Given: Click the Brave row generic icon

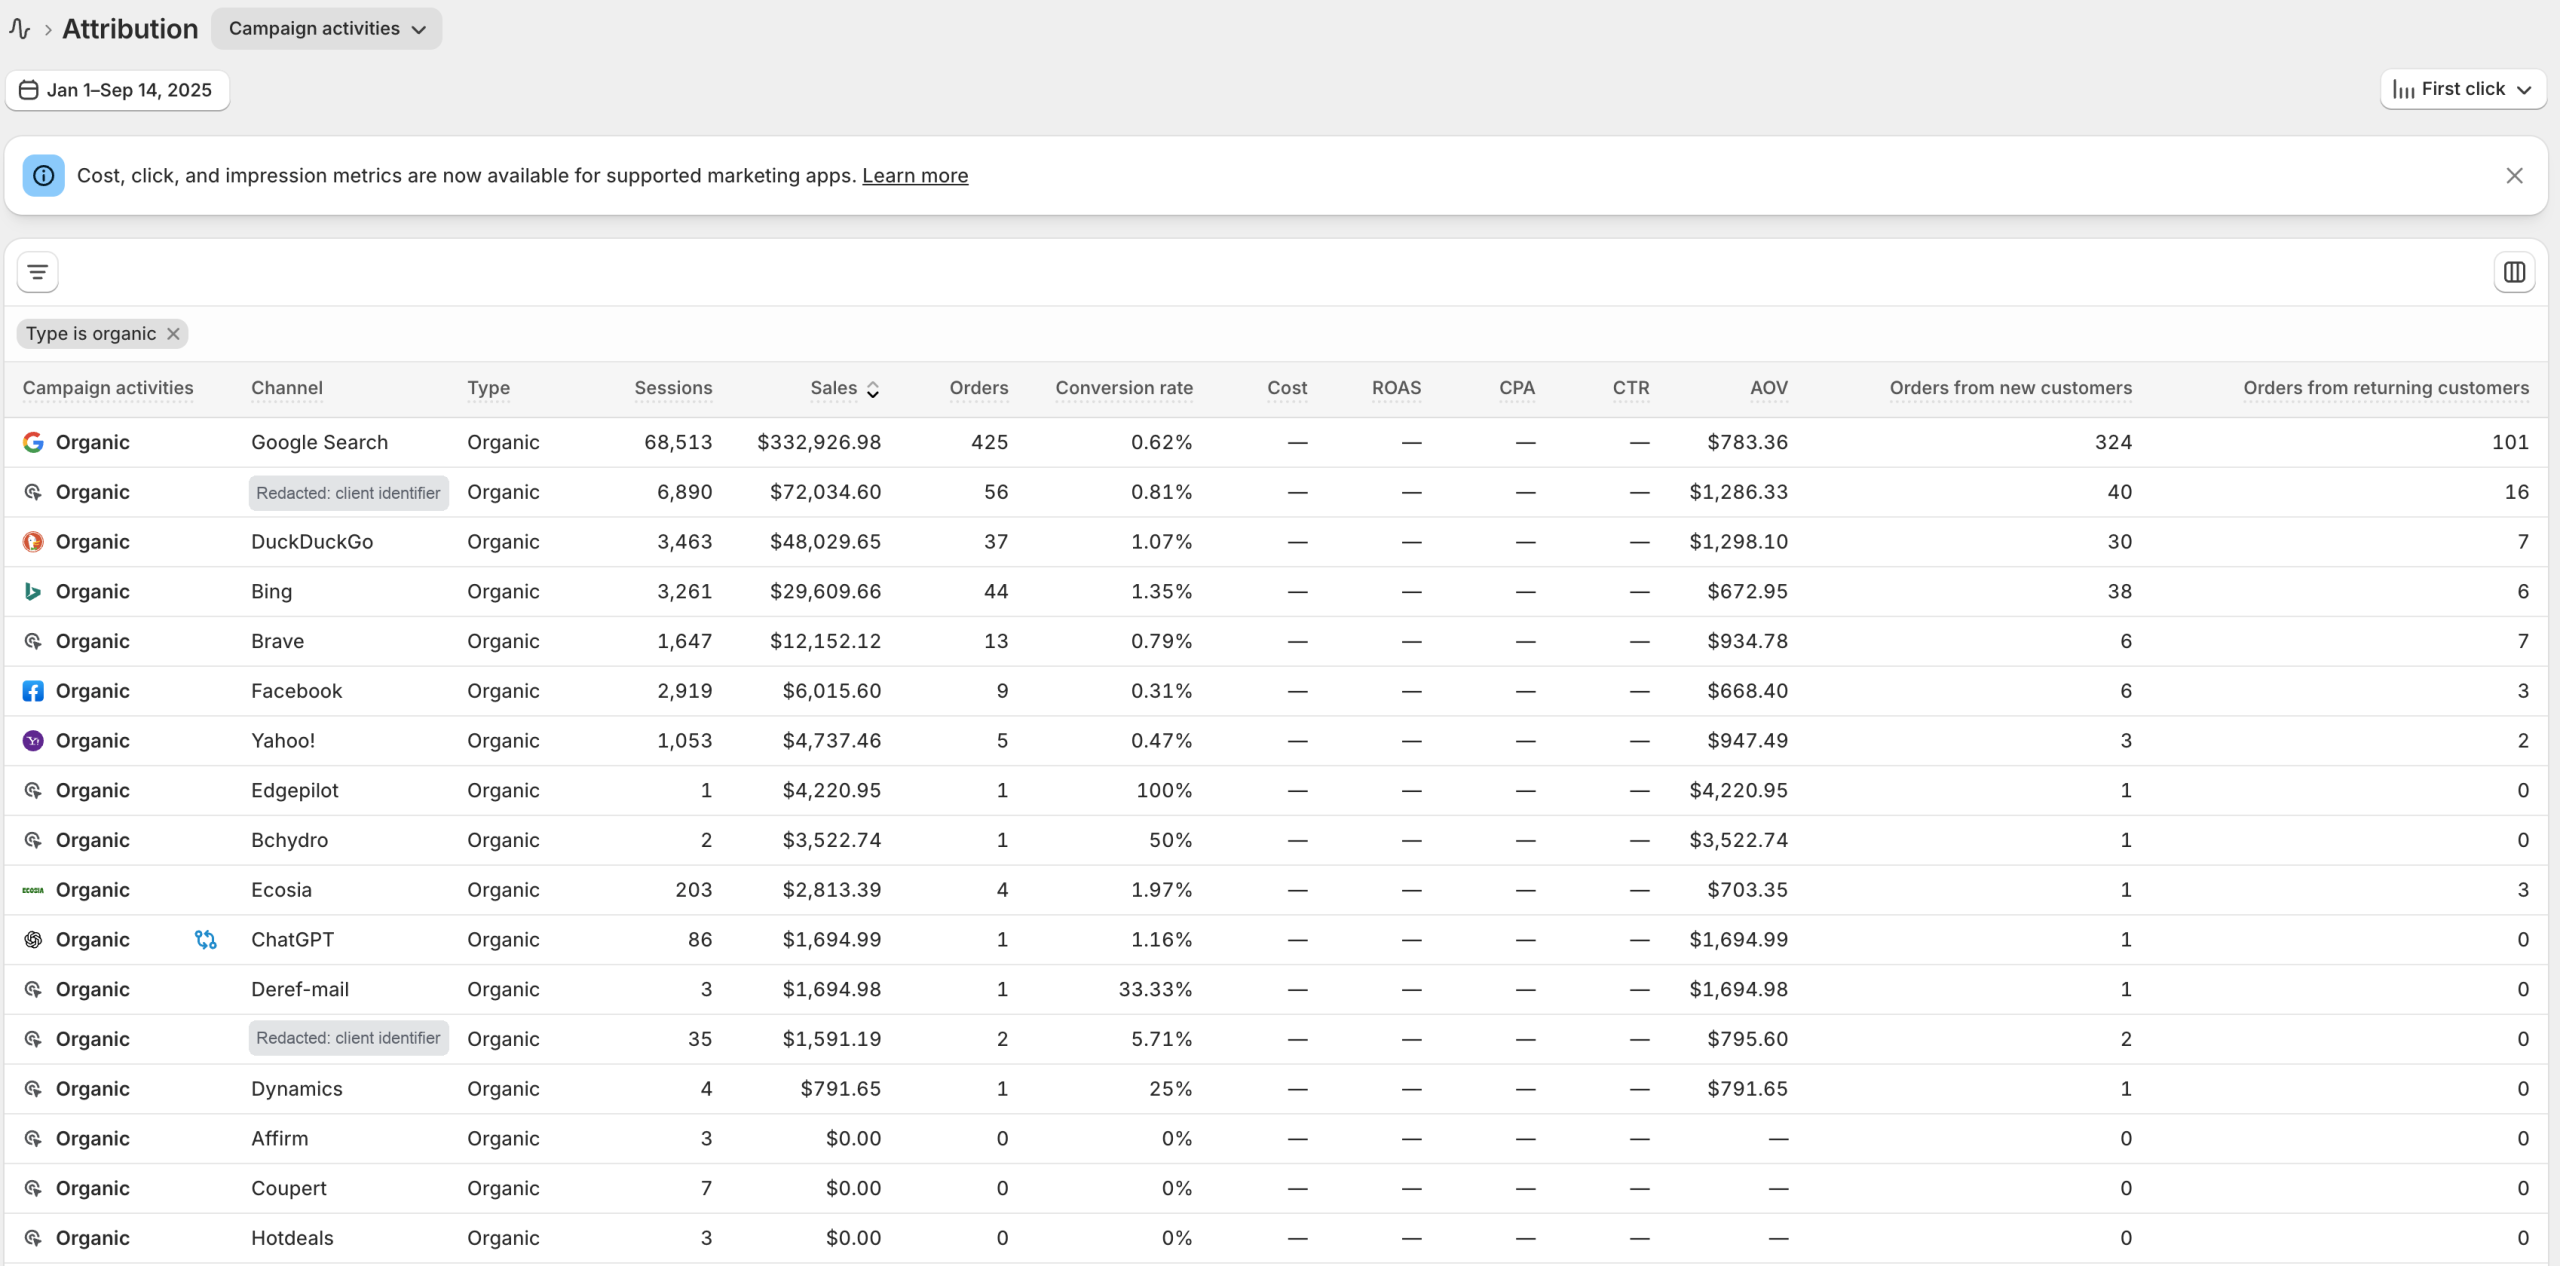Looking at the screenshot, I should coord(33,641).
